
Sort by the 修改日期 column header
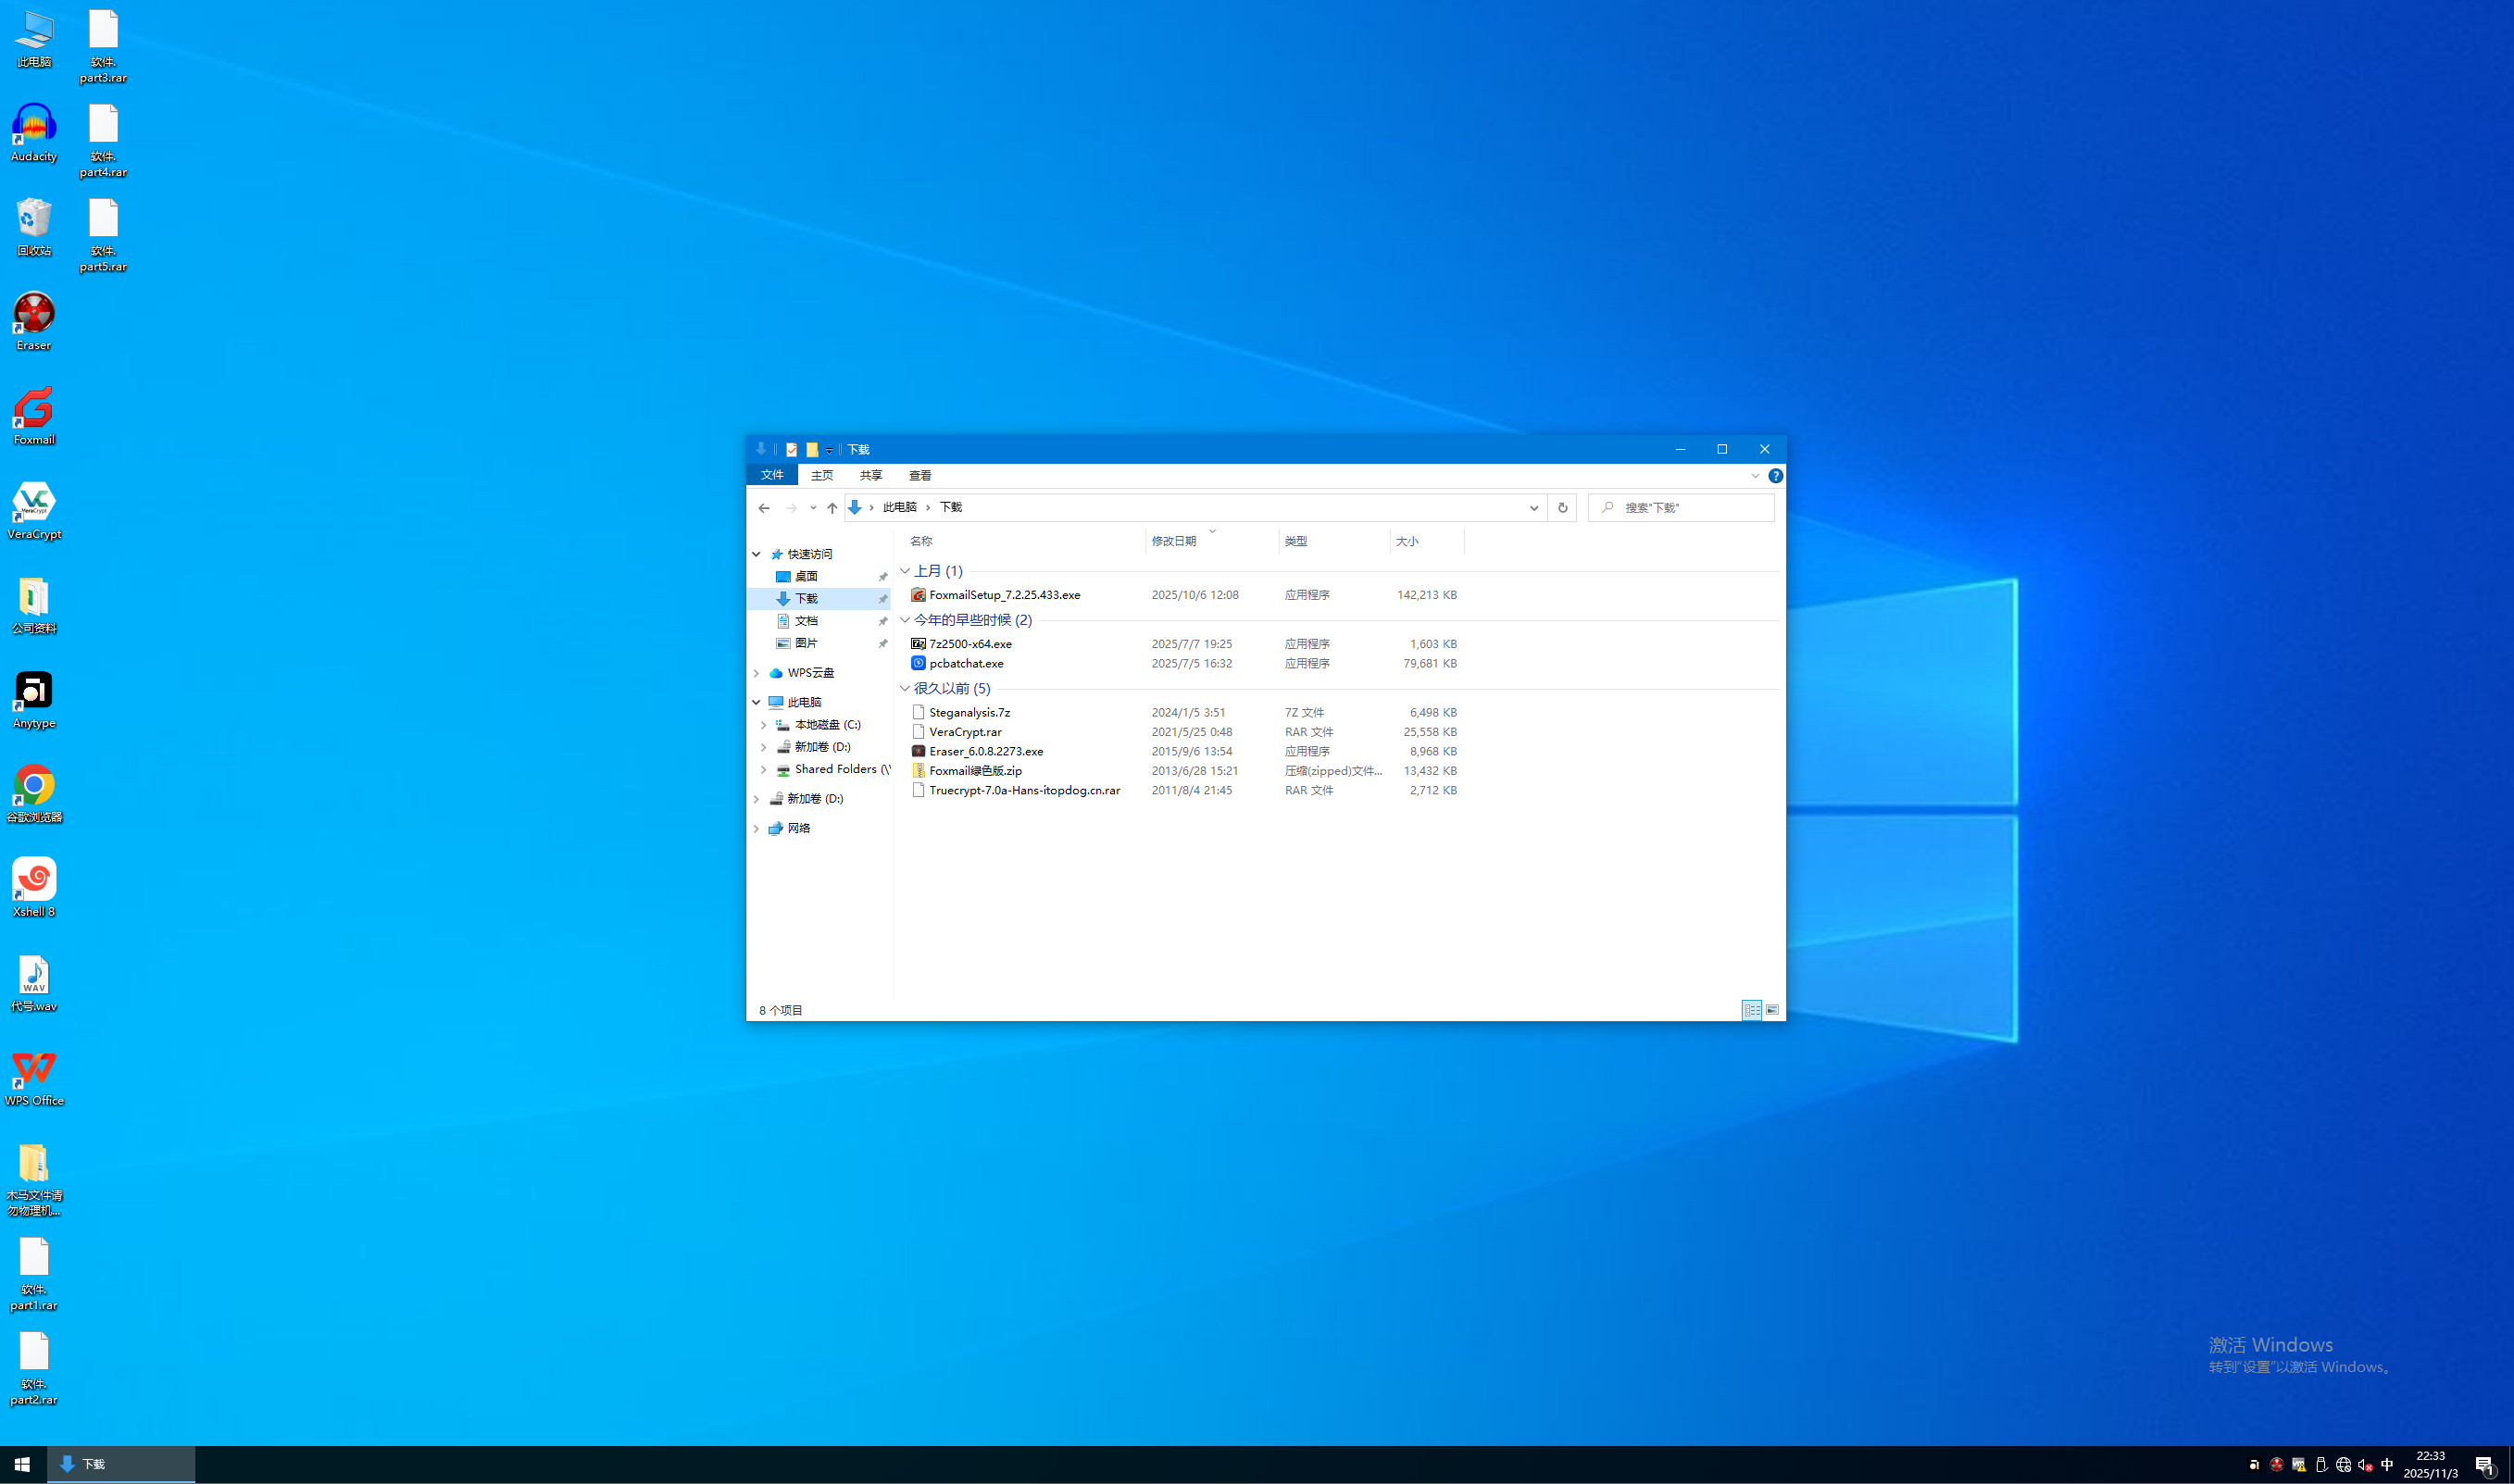tap(1174, 541)
